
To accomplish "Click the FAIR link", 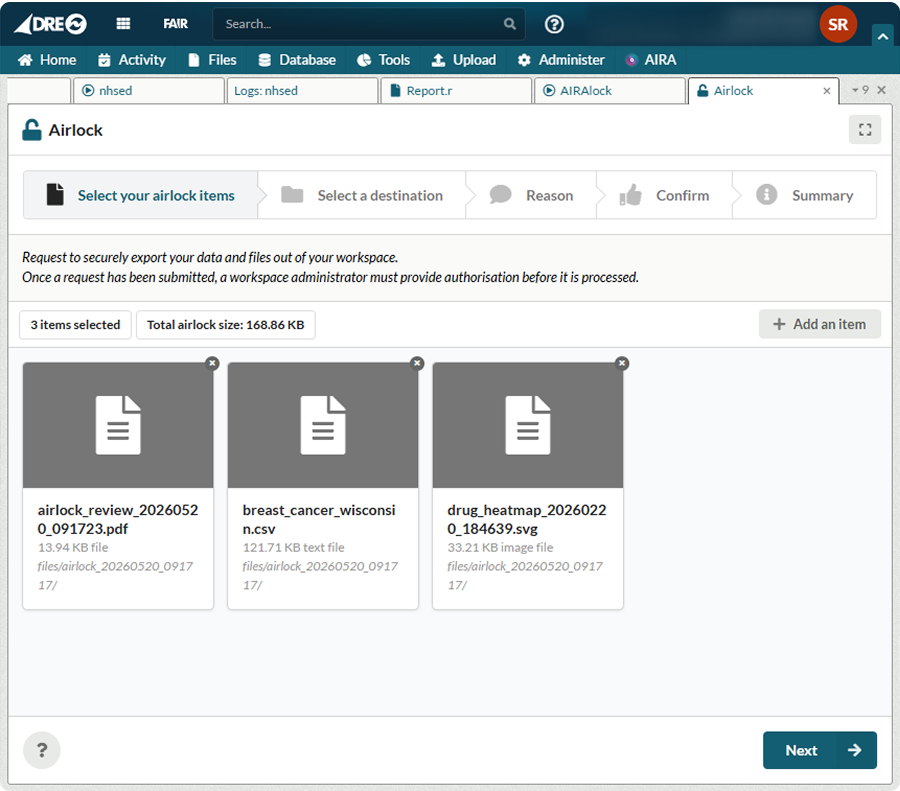I will (x=175, y=24).
